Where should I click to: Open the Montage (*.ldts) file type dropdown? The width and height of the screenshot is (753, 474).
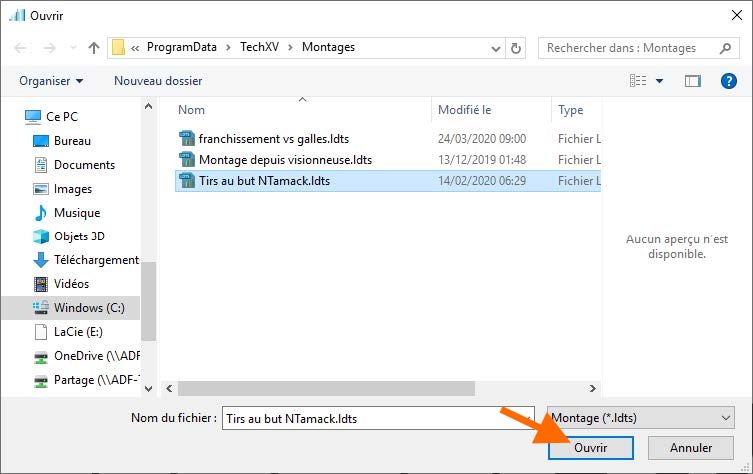tap(640, 418)
